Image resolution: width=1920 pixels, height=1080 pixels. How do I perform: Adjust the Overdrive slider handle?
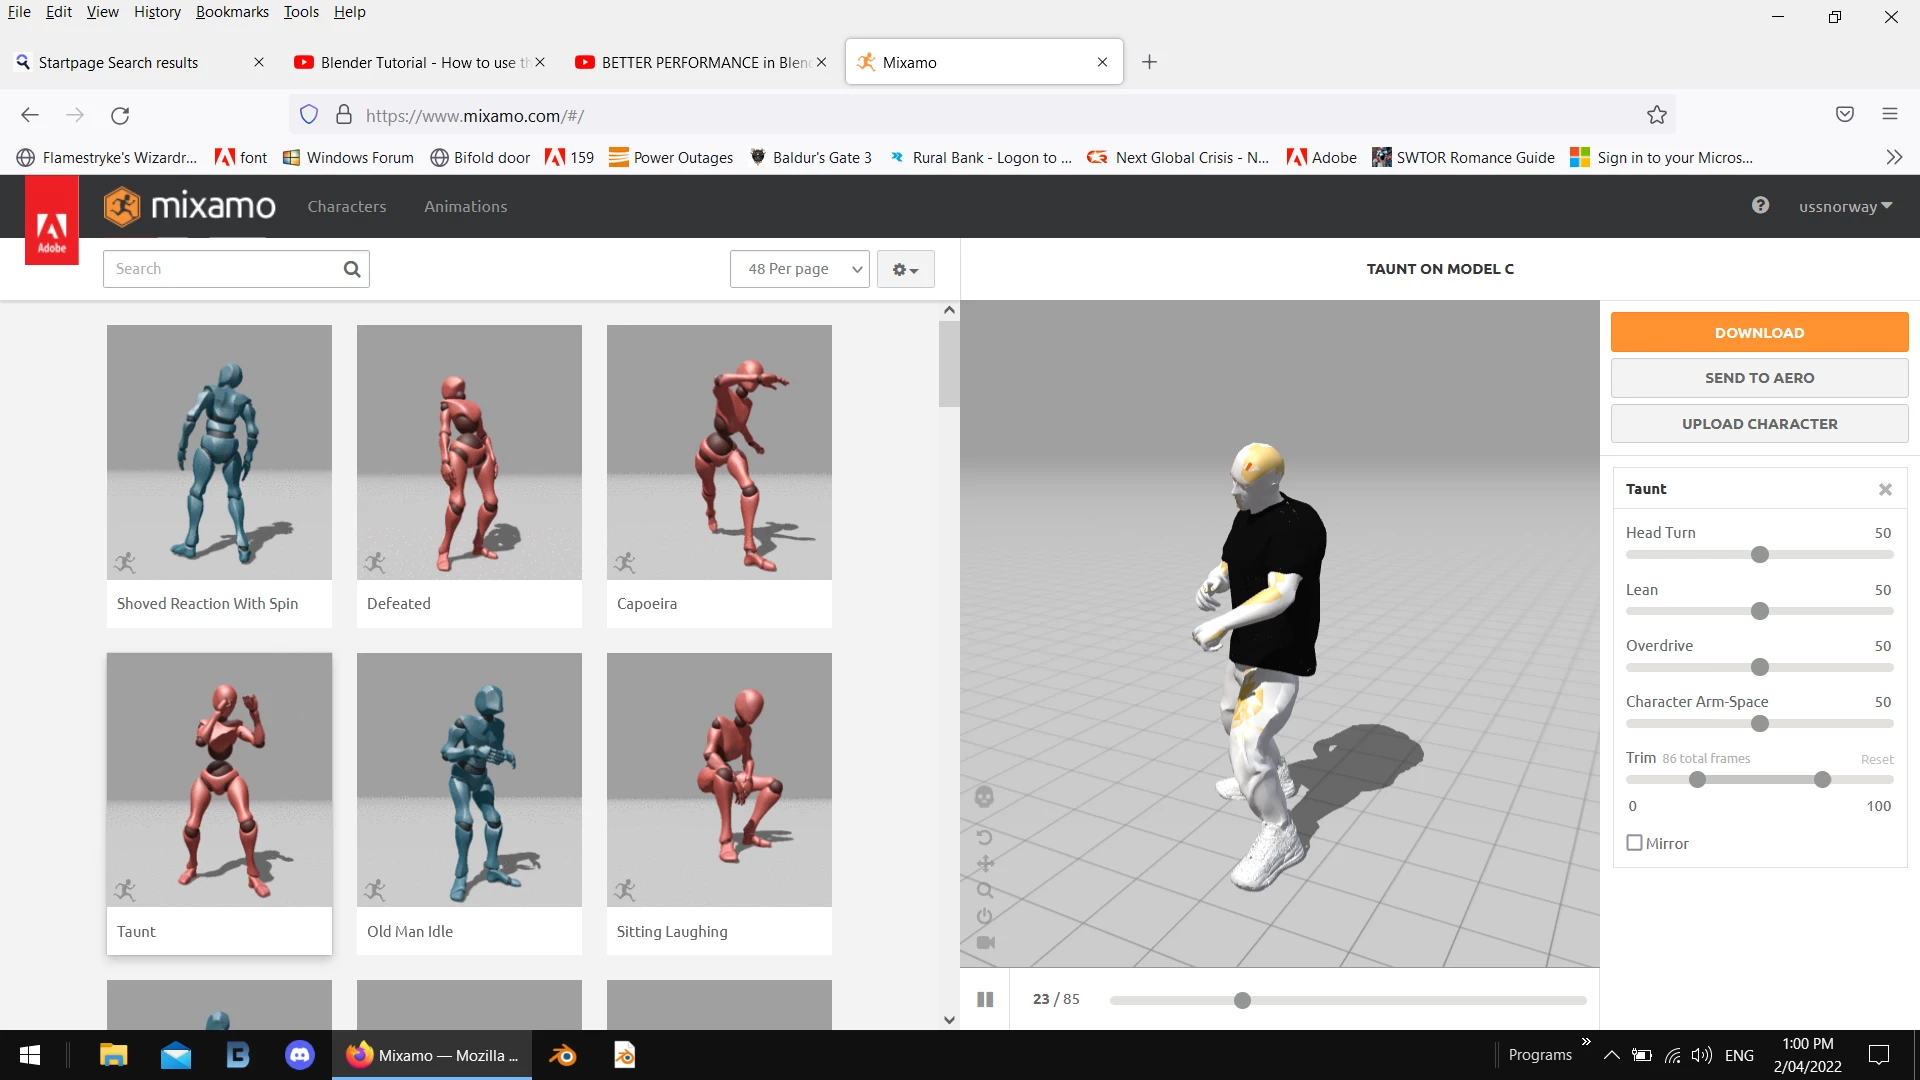1760,667
